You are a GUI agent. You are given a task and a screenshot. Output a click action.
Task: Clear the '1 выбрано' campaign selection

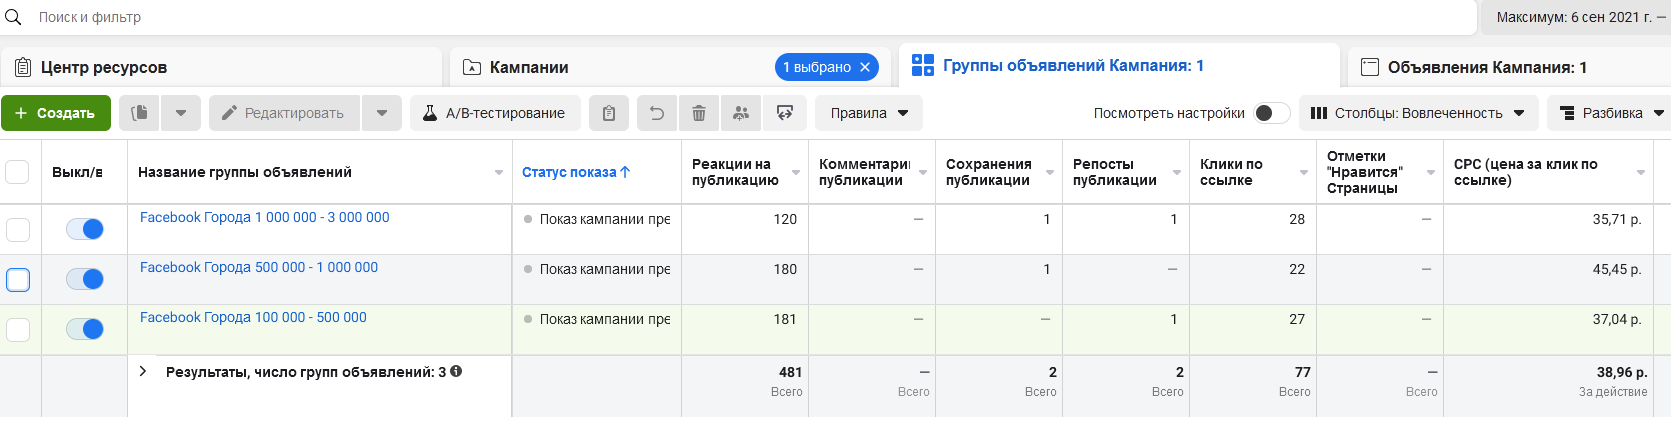(x=865, y=67)
